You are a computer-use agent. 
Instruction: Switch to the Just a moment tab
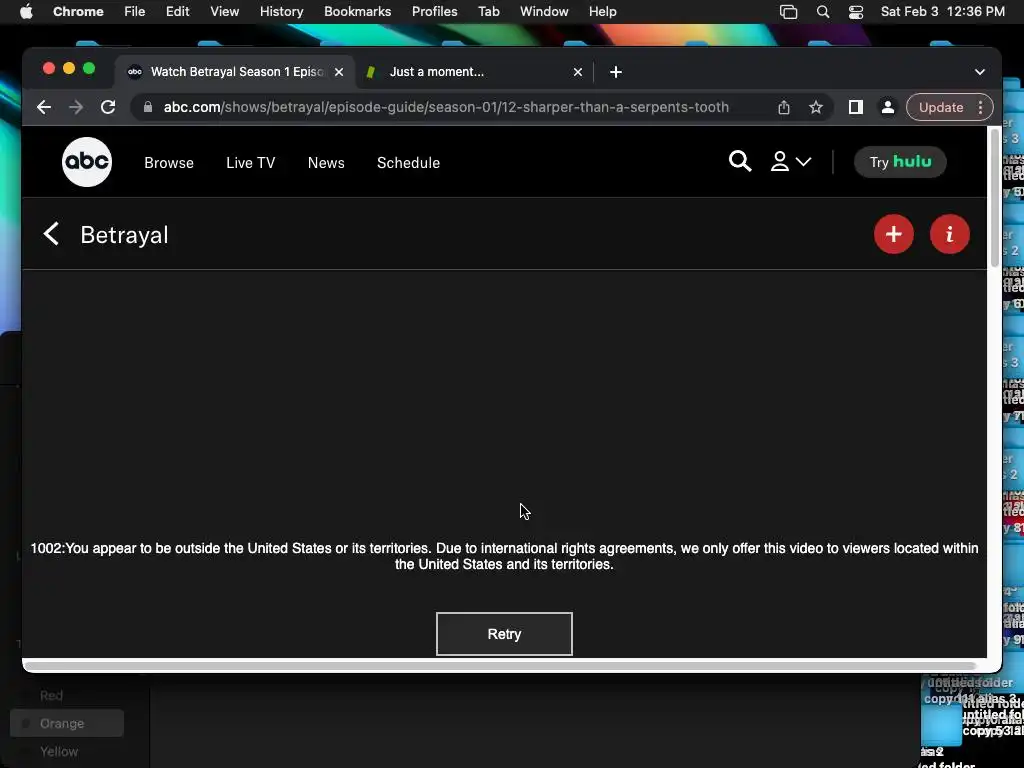click(x=473, y=72)
